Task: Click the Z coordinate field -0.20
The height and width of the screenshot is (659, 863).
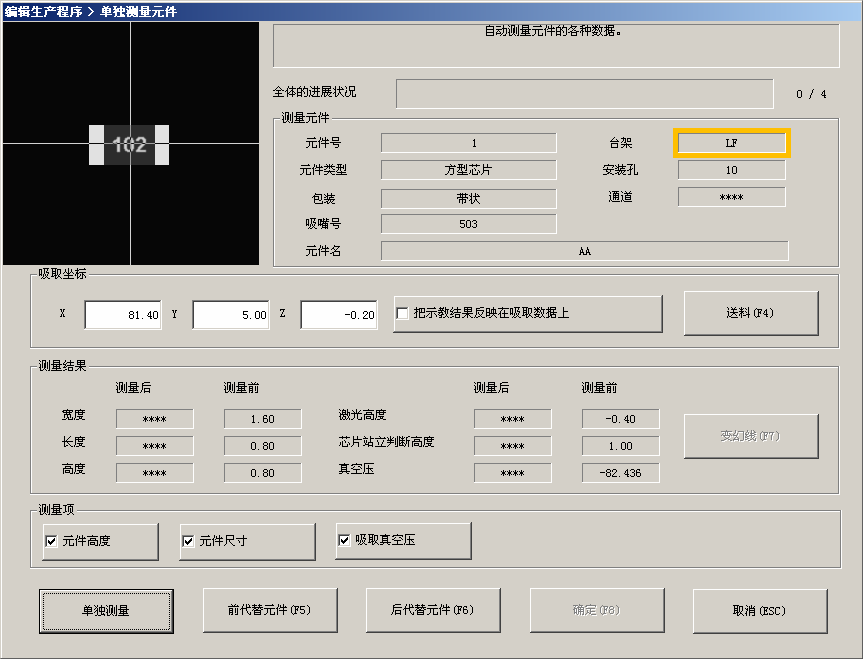Action: click(x=338, y=315)
